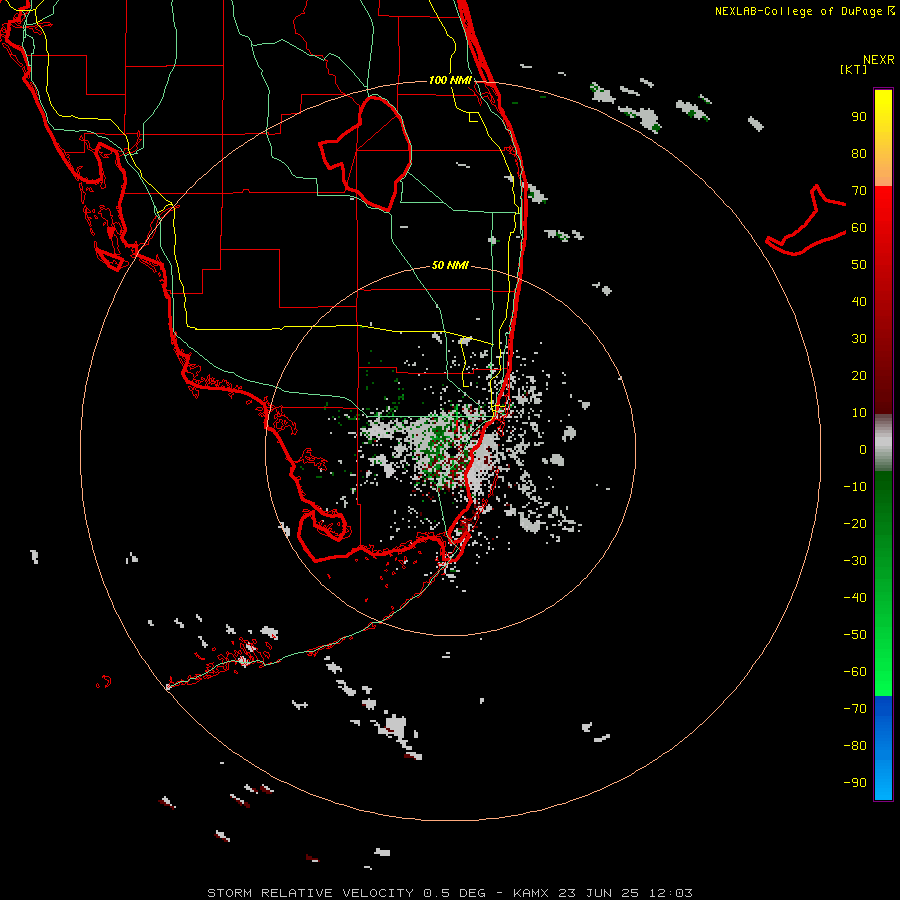Viewport: 900px width, 900px height.
Task: Click the 80 value on velocity scale
Action: coord(859,154)
